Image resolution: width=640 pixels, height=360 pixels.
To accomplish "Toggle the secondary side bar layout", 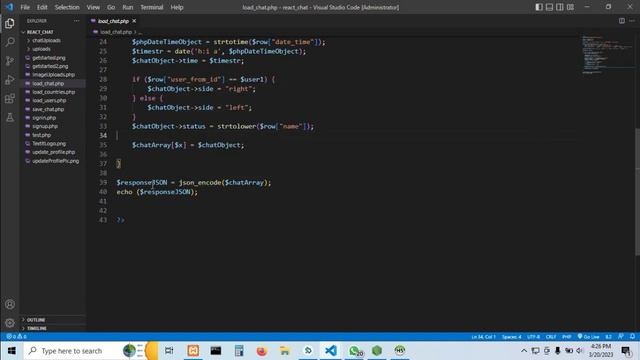I will pyautogui.click(x=560, y=7).
